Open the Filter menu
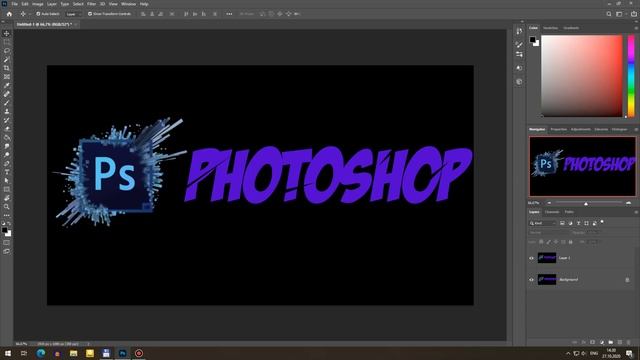The width and height of the screenshot is (640, 360). pos(91,4)
